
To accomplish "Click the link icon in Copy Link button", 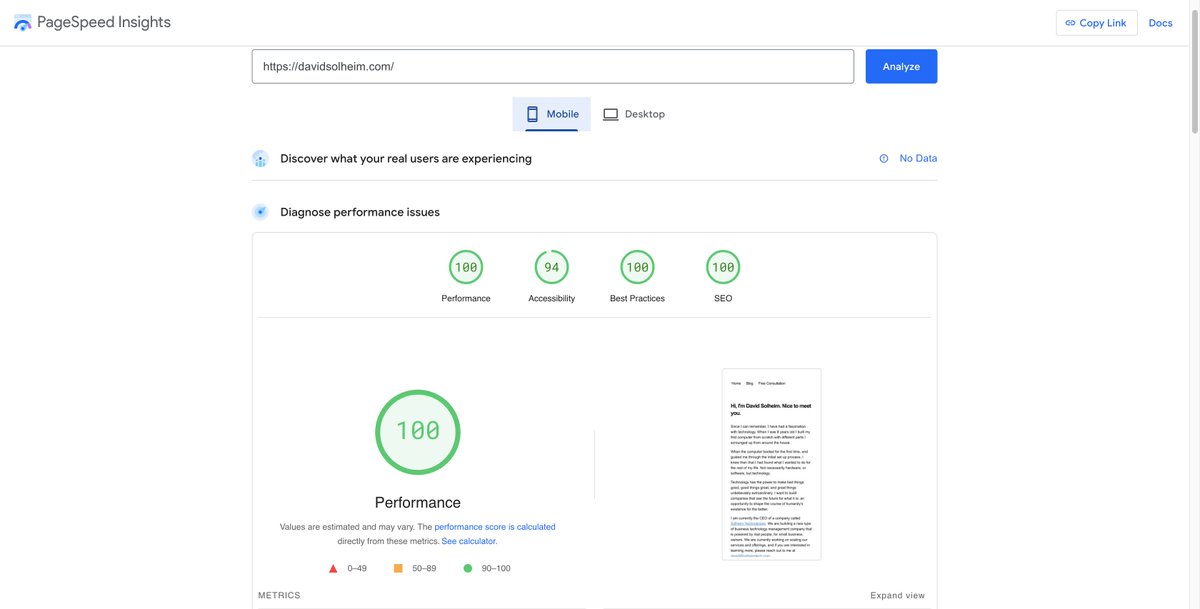I will (x=1070, y=23).
